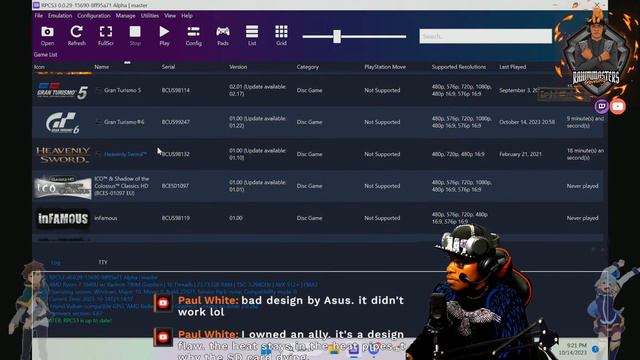Click the inFamous name text
The height and width of the screenshot is (360, 640).
(106, 218)
